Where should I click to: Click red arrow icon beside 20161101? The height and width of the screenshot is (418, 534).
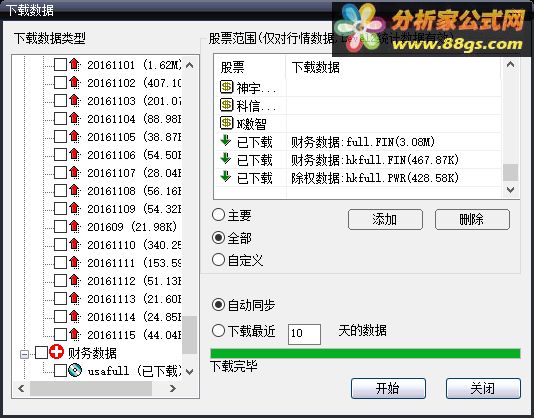[x=74, y=64]
